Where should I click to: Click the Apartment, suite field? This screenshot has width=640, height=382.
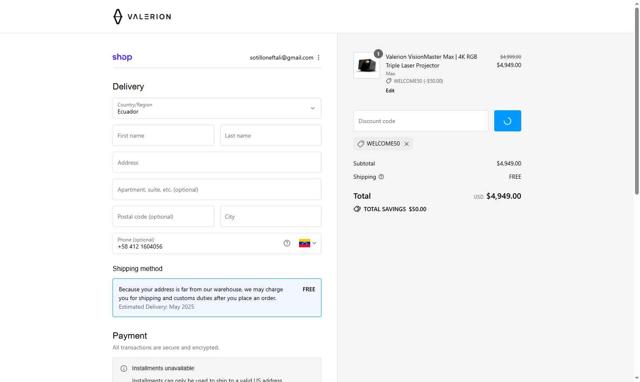coord(217,189)
